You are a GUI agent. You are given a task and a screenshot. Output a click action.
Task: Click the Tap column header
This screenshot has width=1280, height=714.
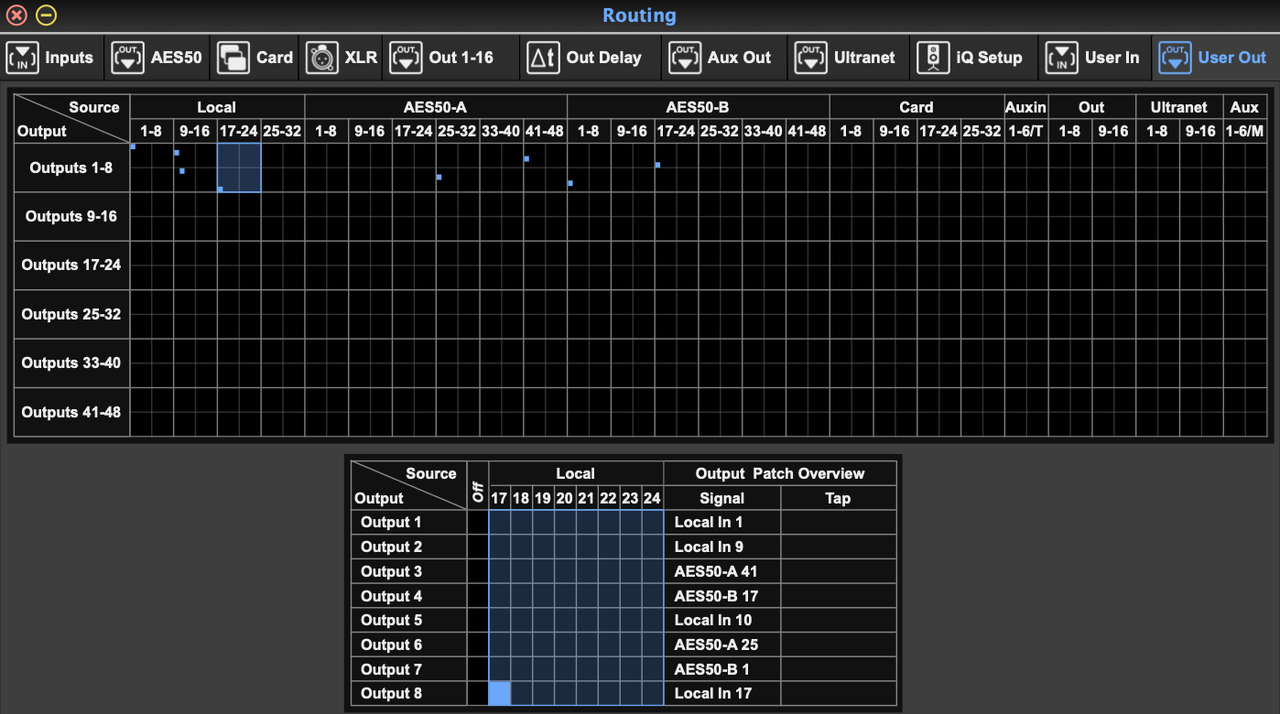838,498
